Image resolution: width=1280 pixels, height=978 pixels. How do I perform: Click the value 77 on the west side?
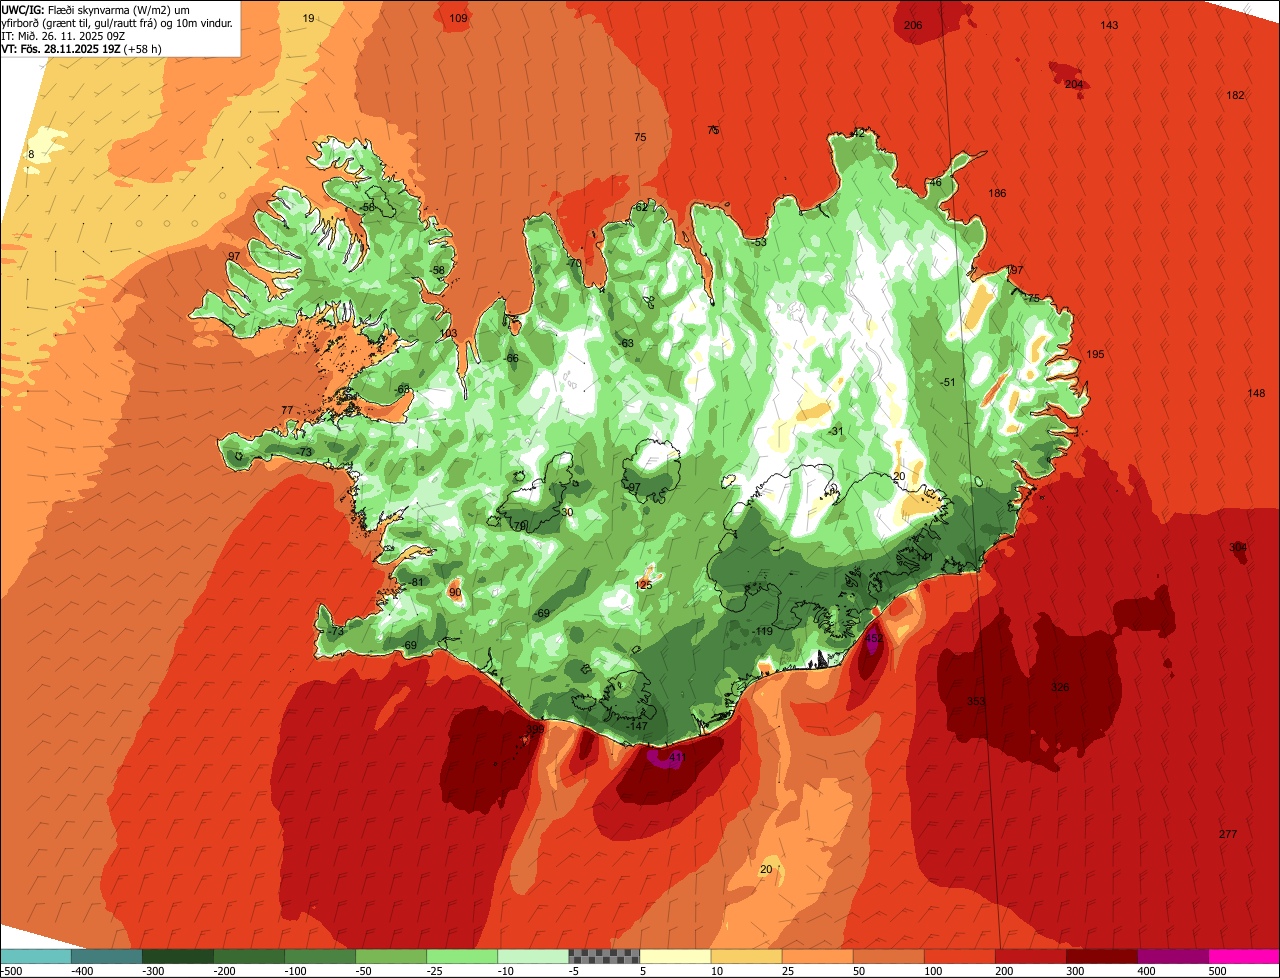288,410
